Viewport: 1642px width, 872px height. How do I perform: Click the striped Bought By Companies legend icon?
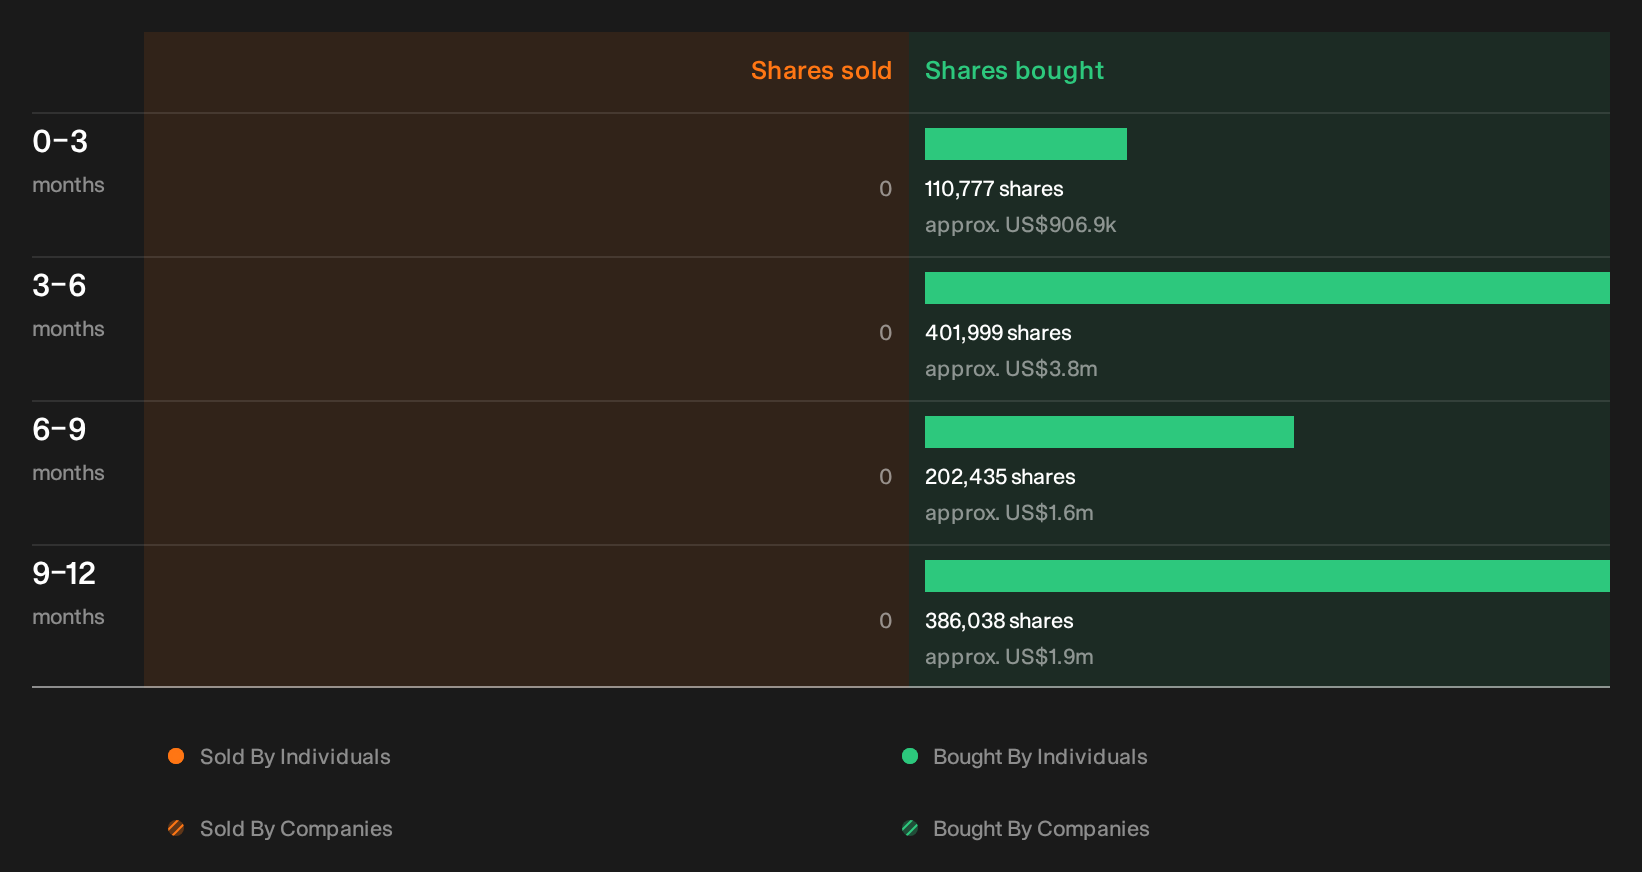pos(910,828)
